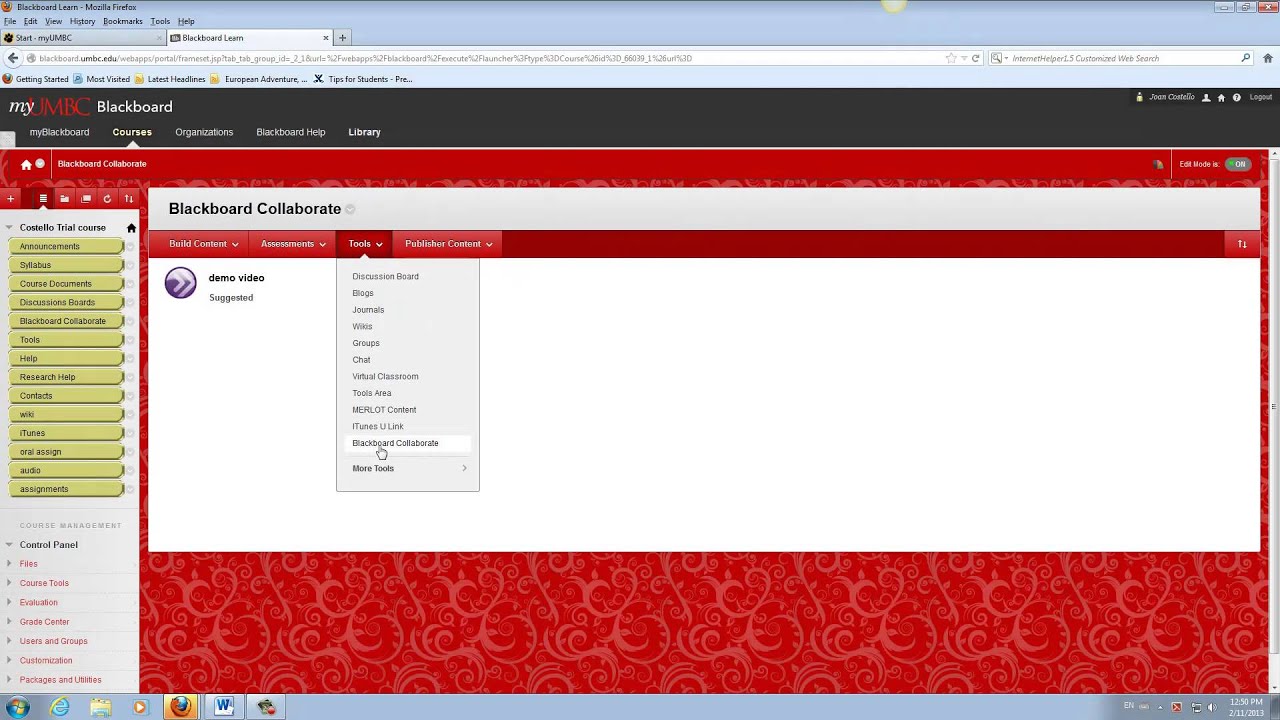The width and height of the screenshot is (1280, 720).
Task: Launch Internet Explorer from the taskbar
Action: click(x=60, y=707)
